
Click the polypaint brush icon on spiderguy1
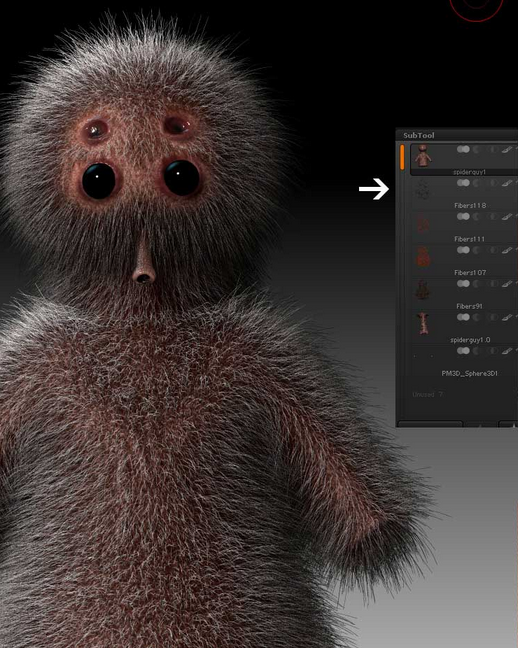tap(507, 150)
